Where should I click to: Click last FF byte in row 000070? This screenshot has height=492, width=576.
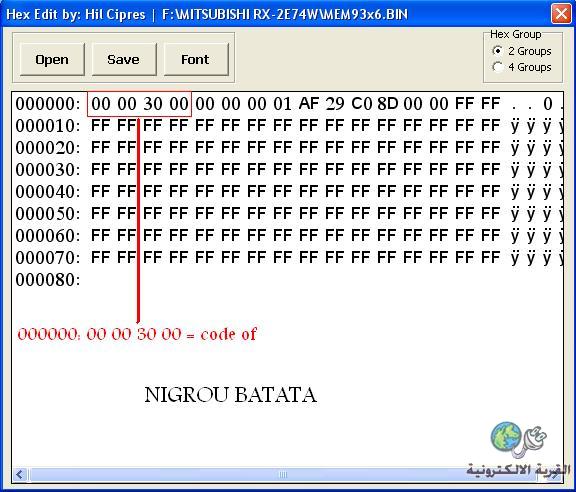[x=491, y=258]
